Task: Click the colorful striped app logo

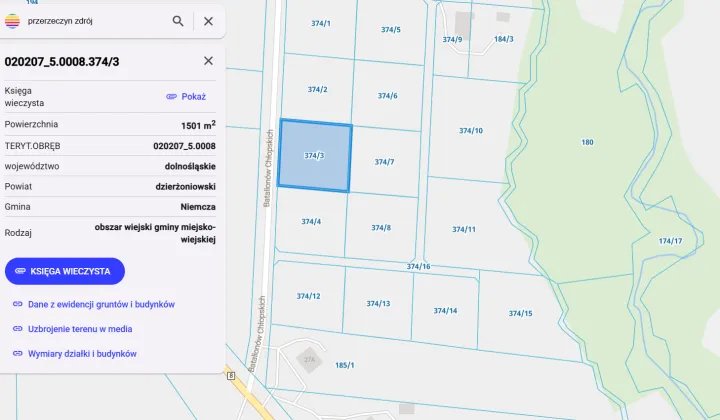Action: 12,21
